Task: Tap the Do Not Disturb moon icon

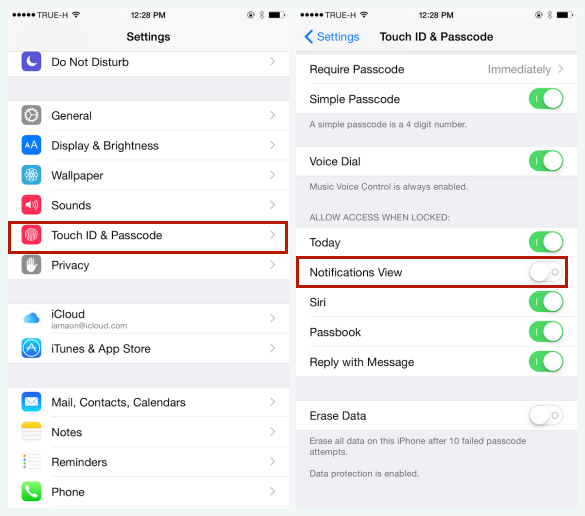Action: click(31, 61)
